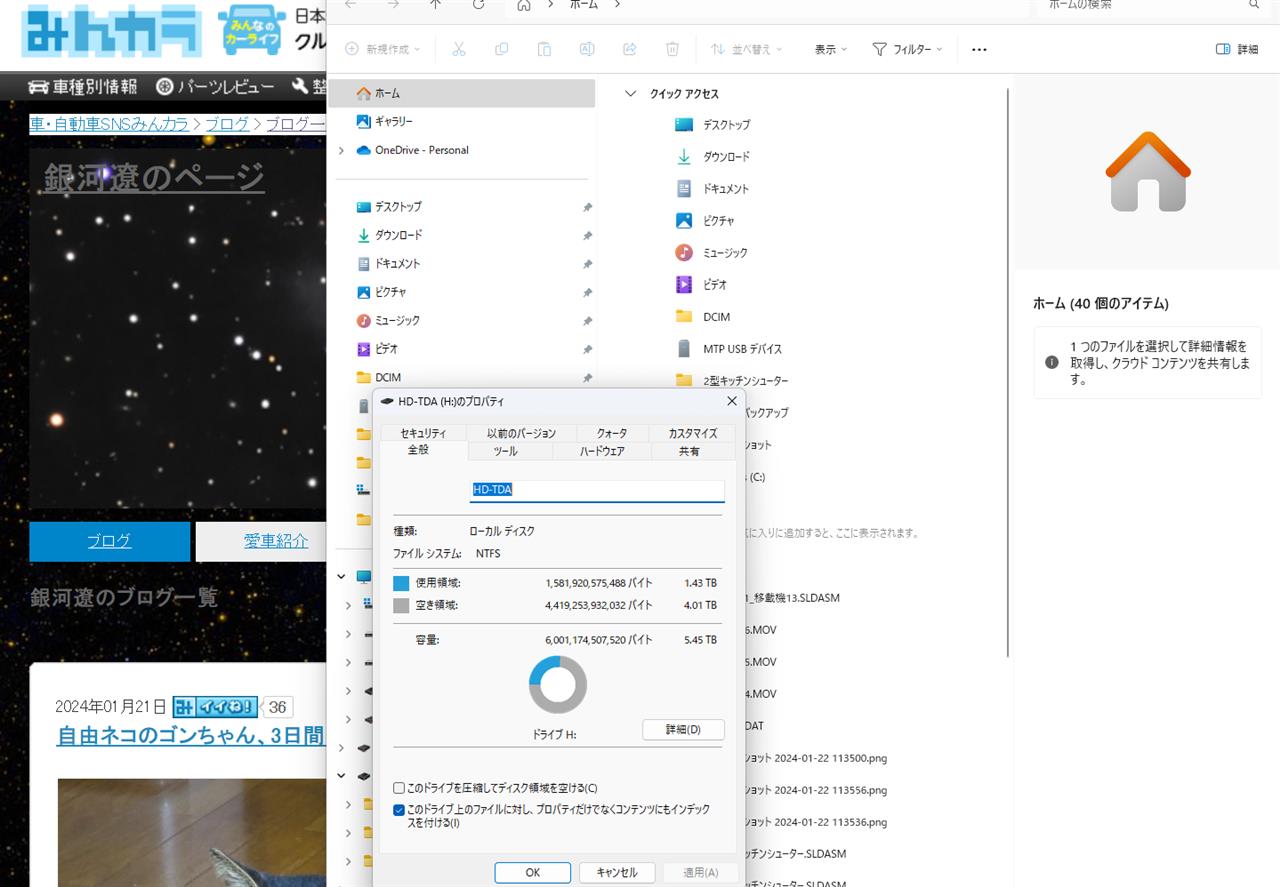Viewport: 1280px width, 887px height.
Task: Open the 表示 view dropdown
Action: [831, 49]
